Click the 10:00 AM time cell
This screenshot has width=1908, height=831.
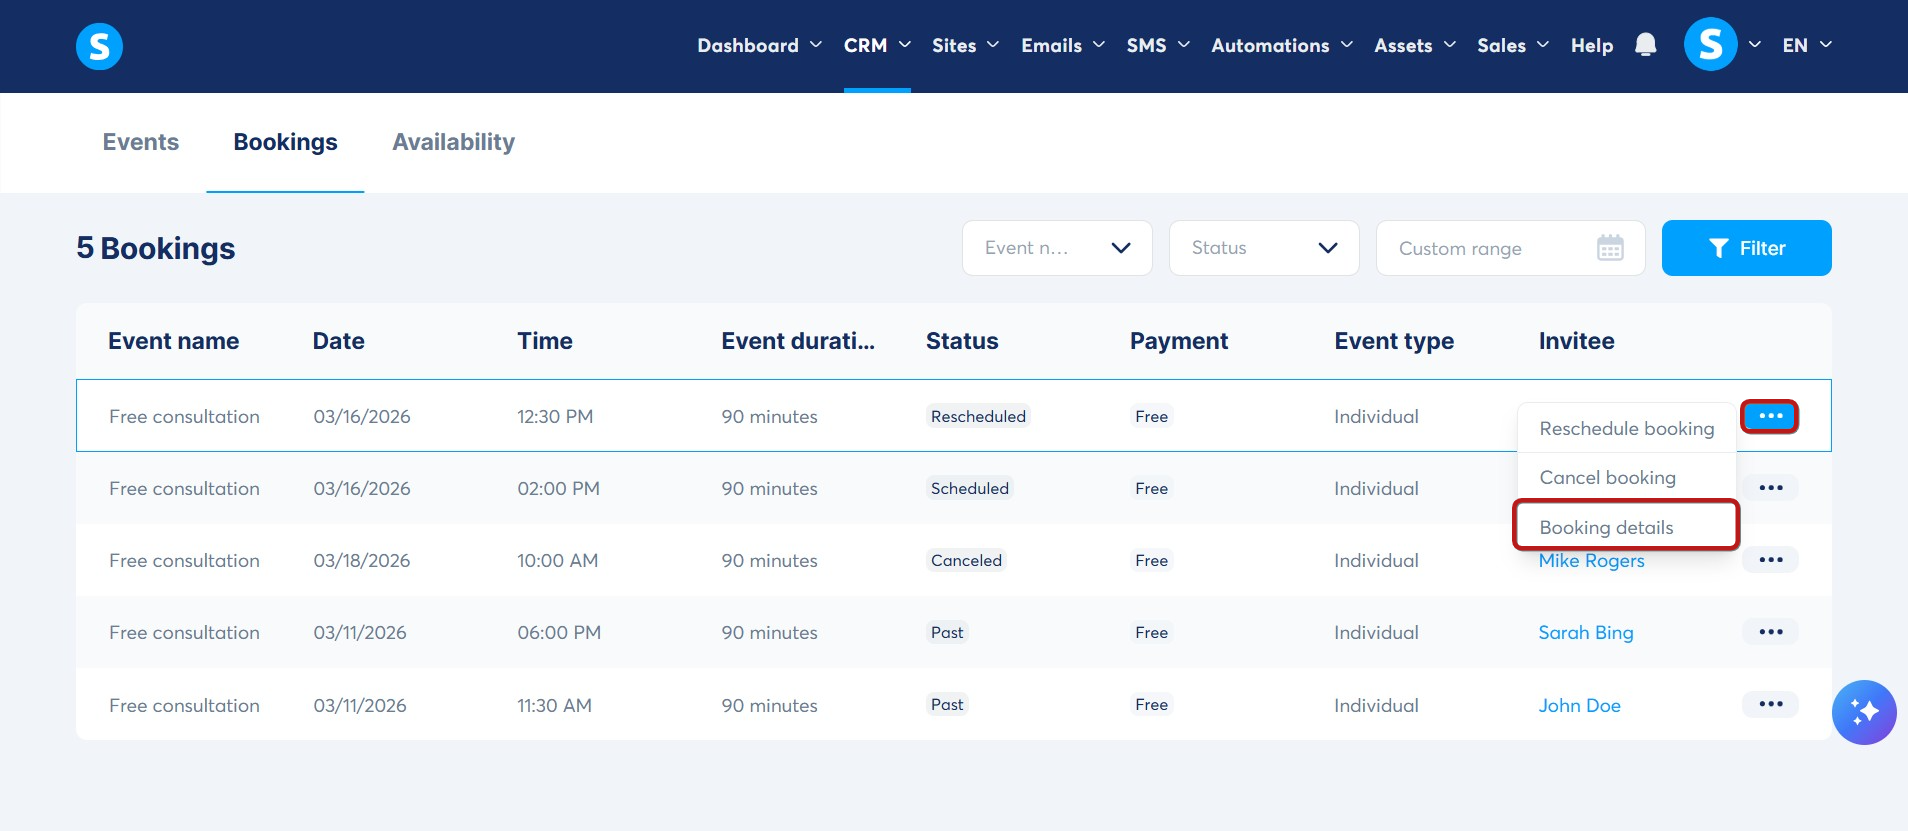coord(557,561)
